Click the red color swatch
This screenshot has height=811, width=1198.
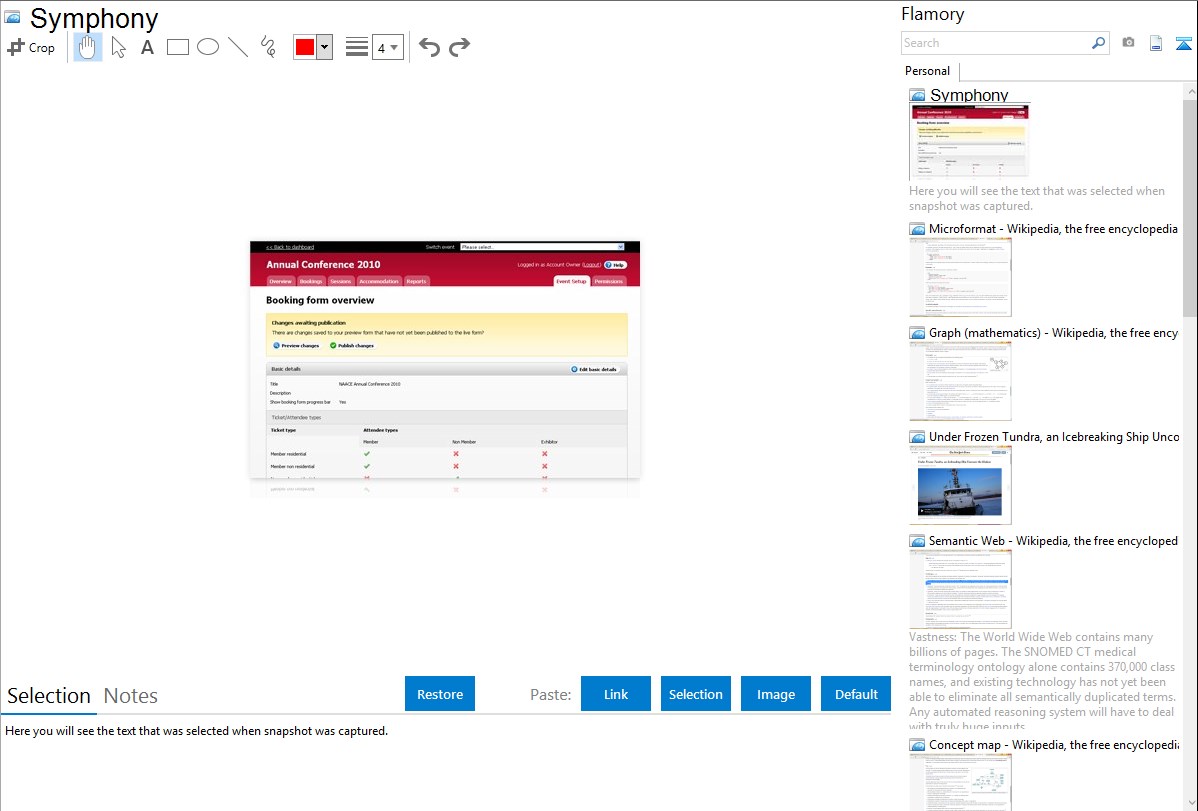tap(305, 47)
